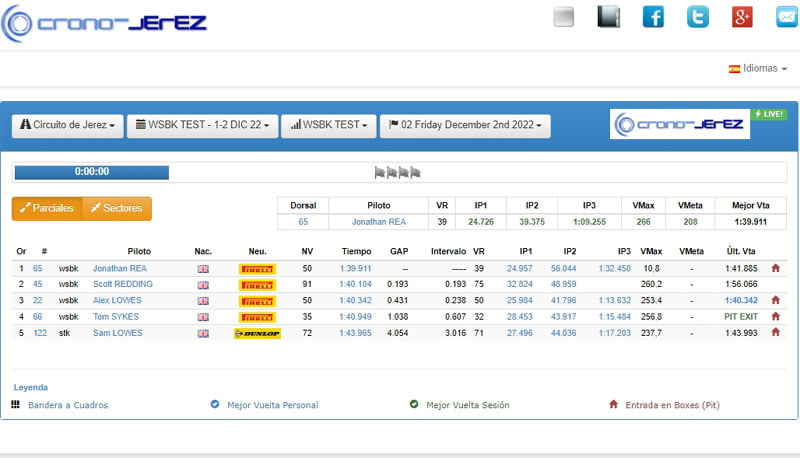
Task: Open Scott REDDING rider link
Action: coord(123,285)
